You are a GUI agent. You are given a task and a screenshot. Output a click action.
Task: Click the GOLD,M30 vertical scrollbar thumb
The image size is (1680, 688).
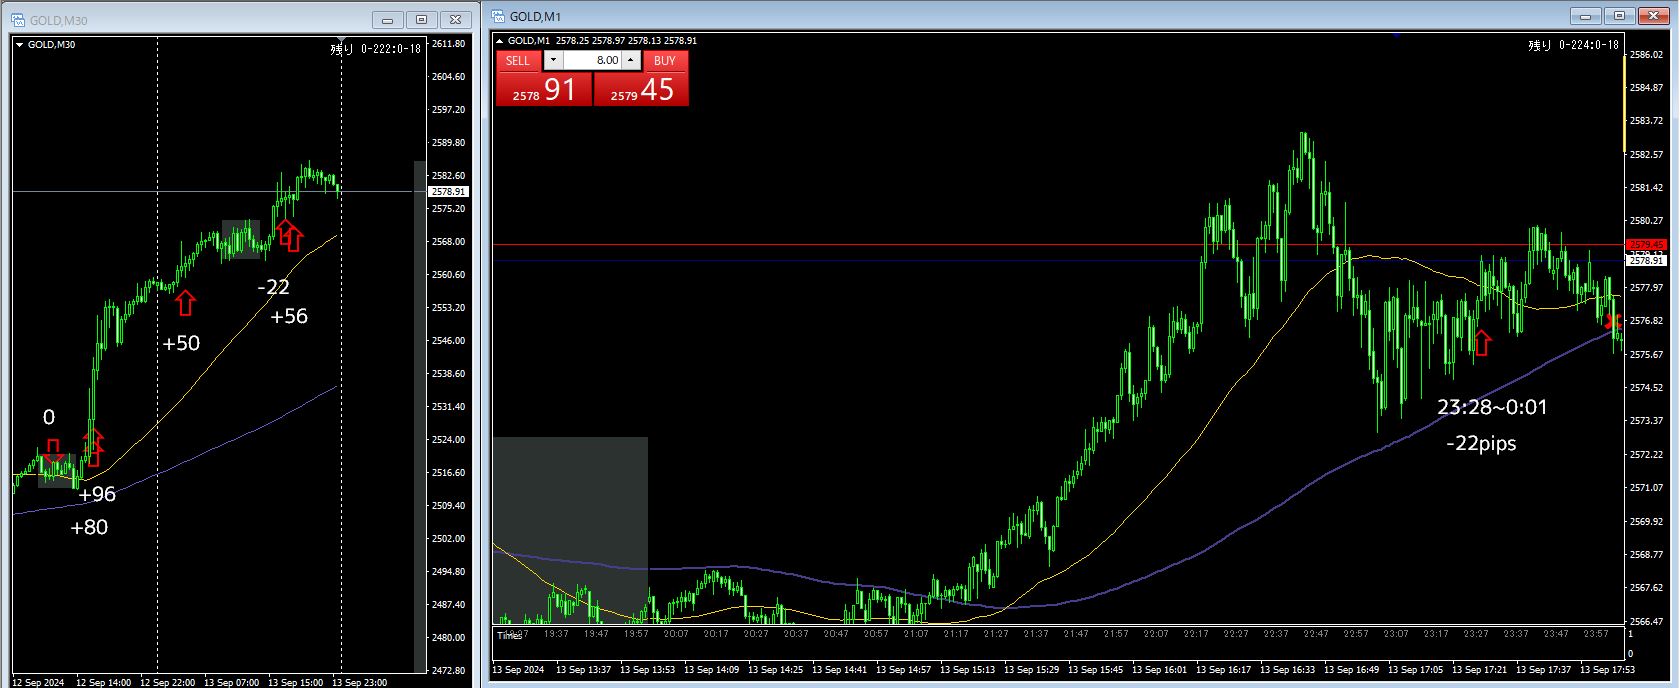coord(420,415)
